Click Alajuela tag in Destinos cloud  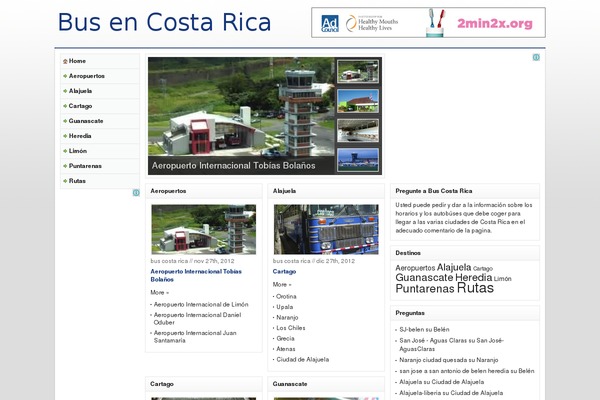tap(454, 267)
